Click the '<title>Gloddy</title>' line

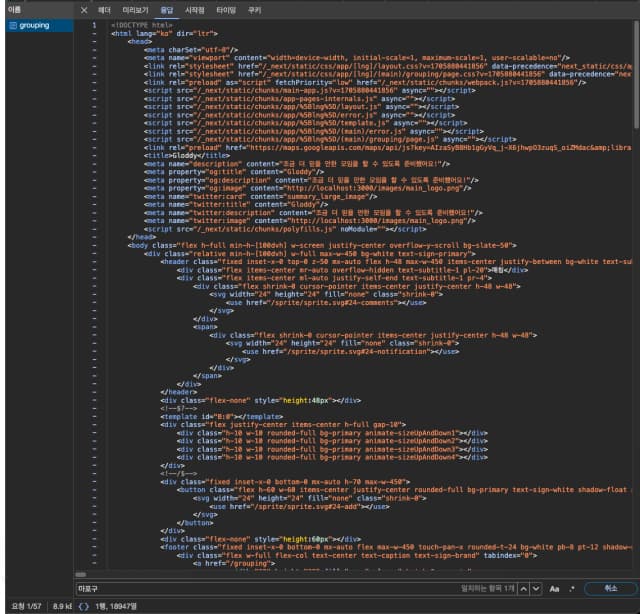[x=187, y=156]
